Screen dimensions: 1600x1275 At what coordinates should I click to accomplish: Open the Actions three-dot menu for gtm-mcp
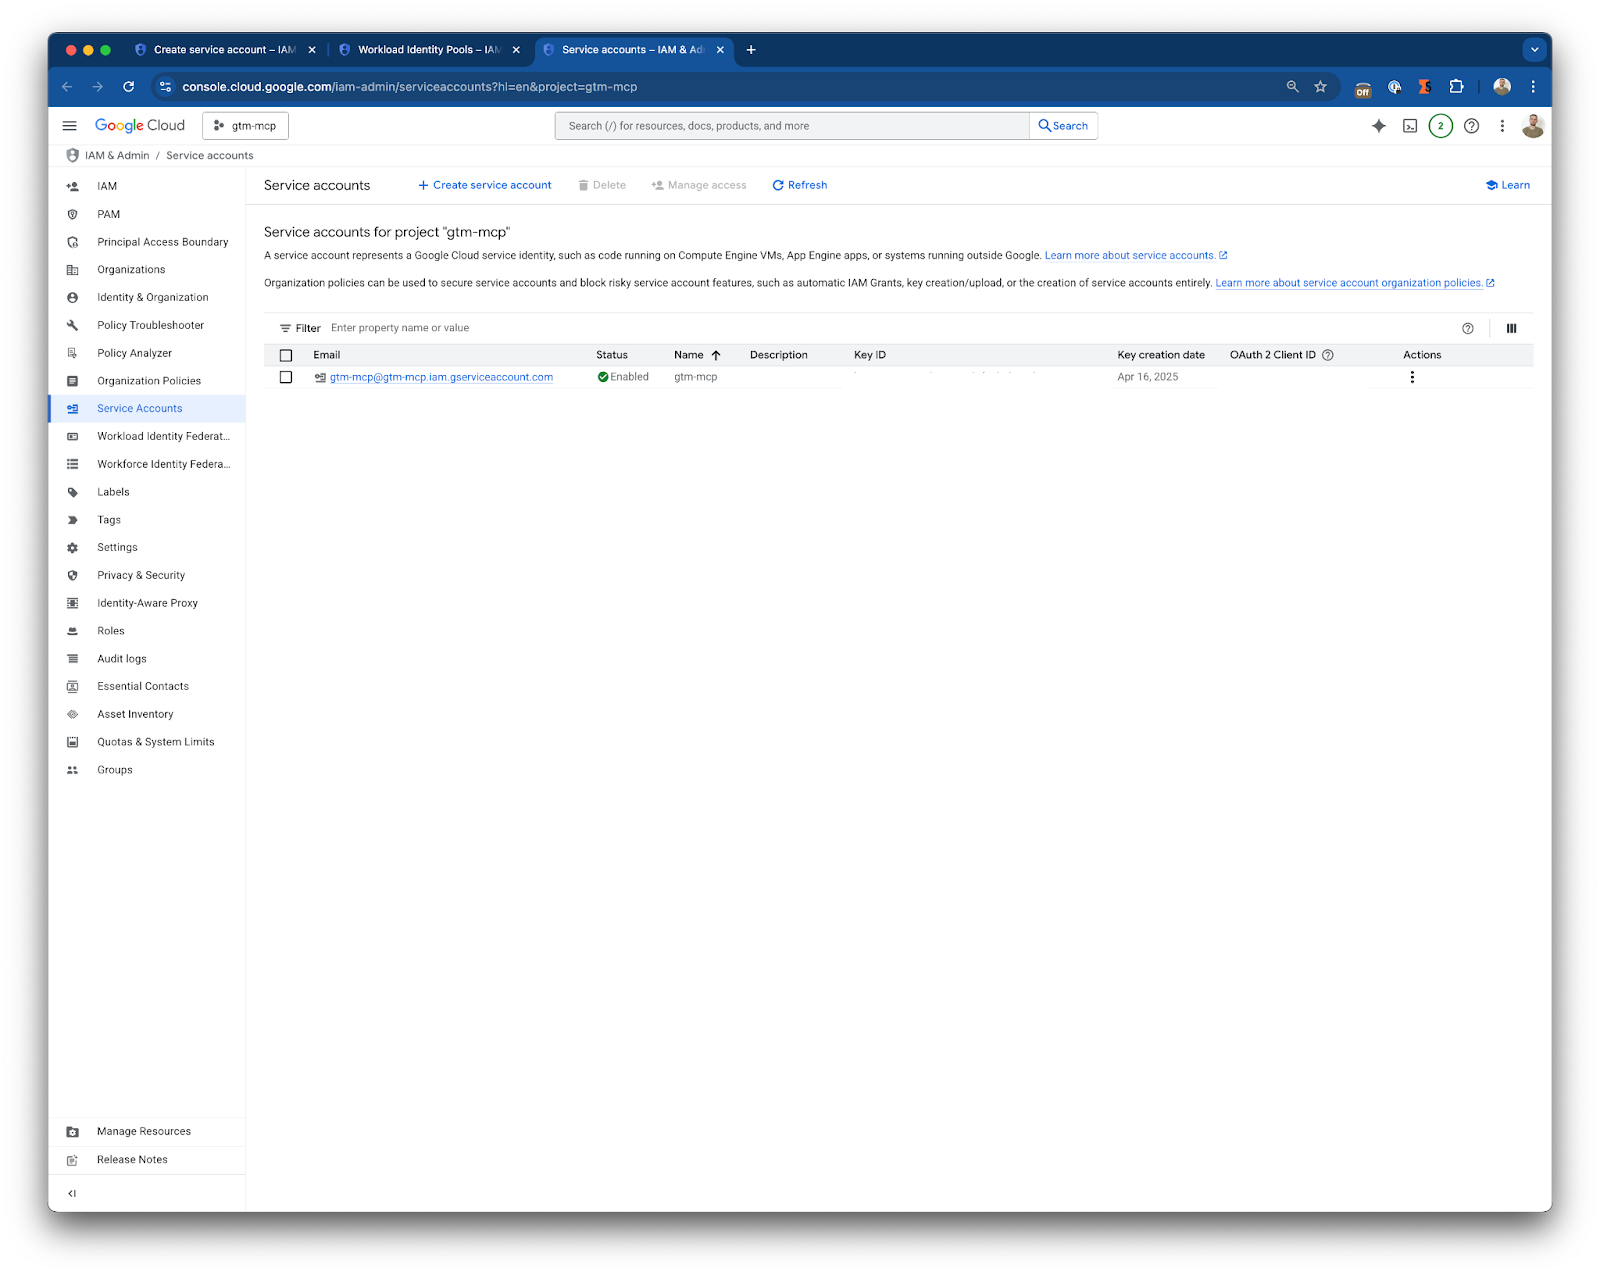point(1412,377)
